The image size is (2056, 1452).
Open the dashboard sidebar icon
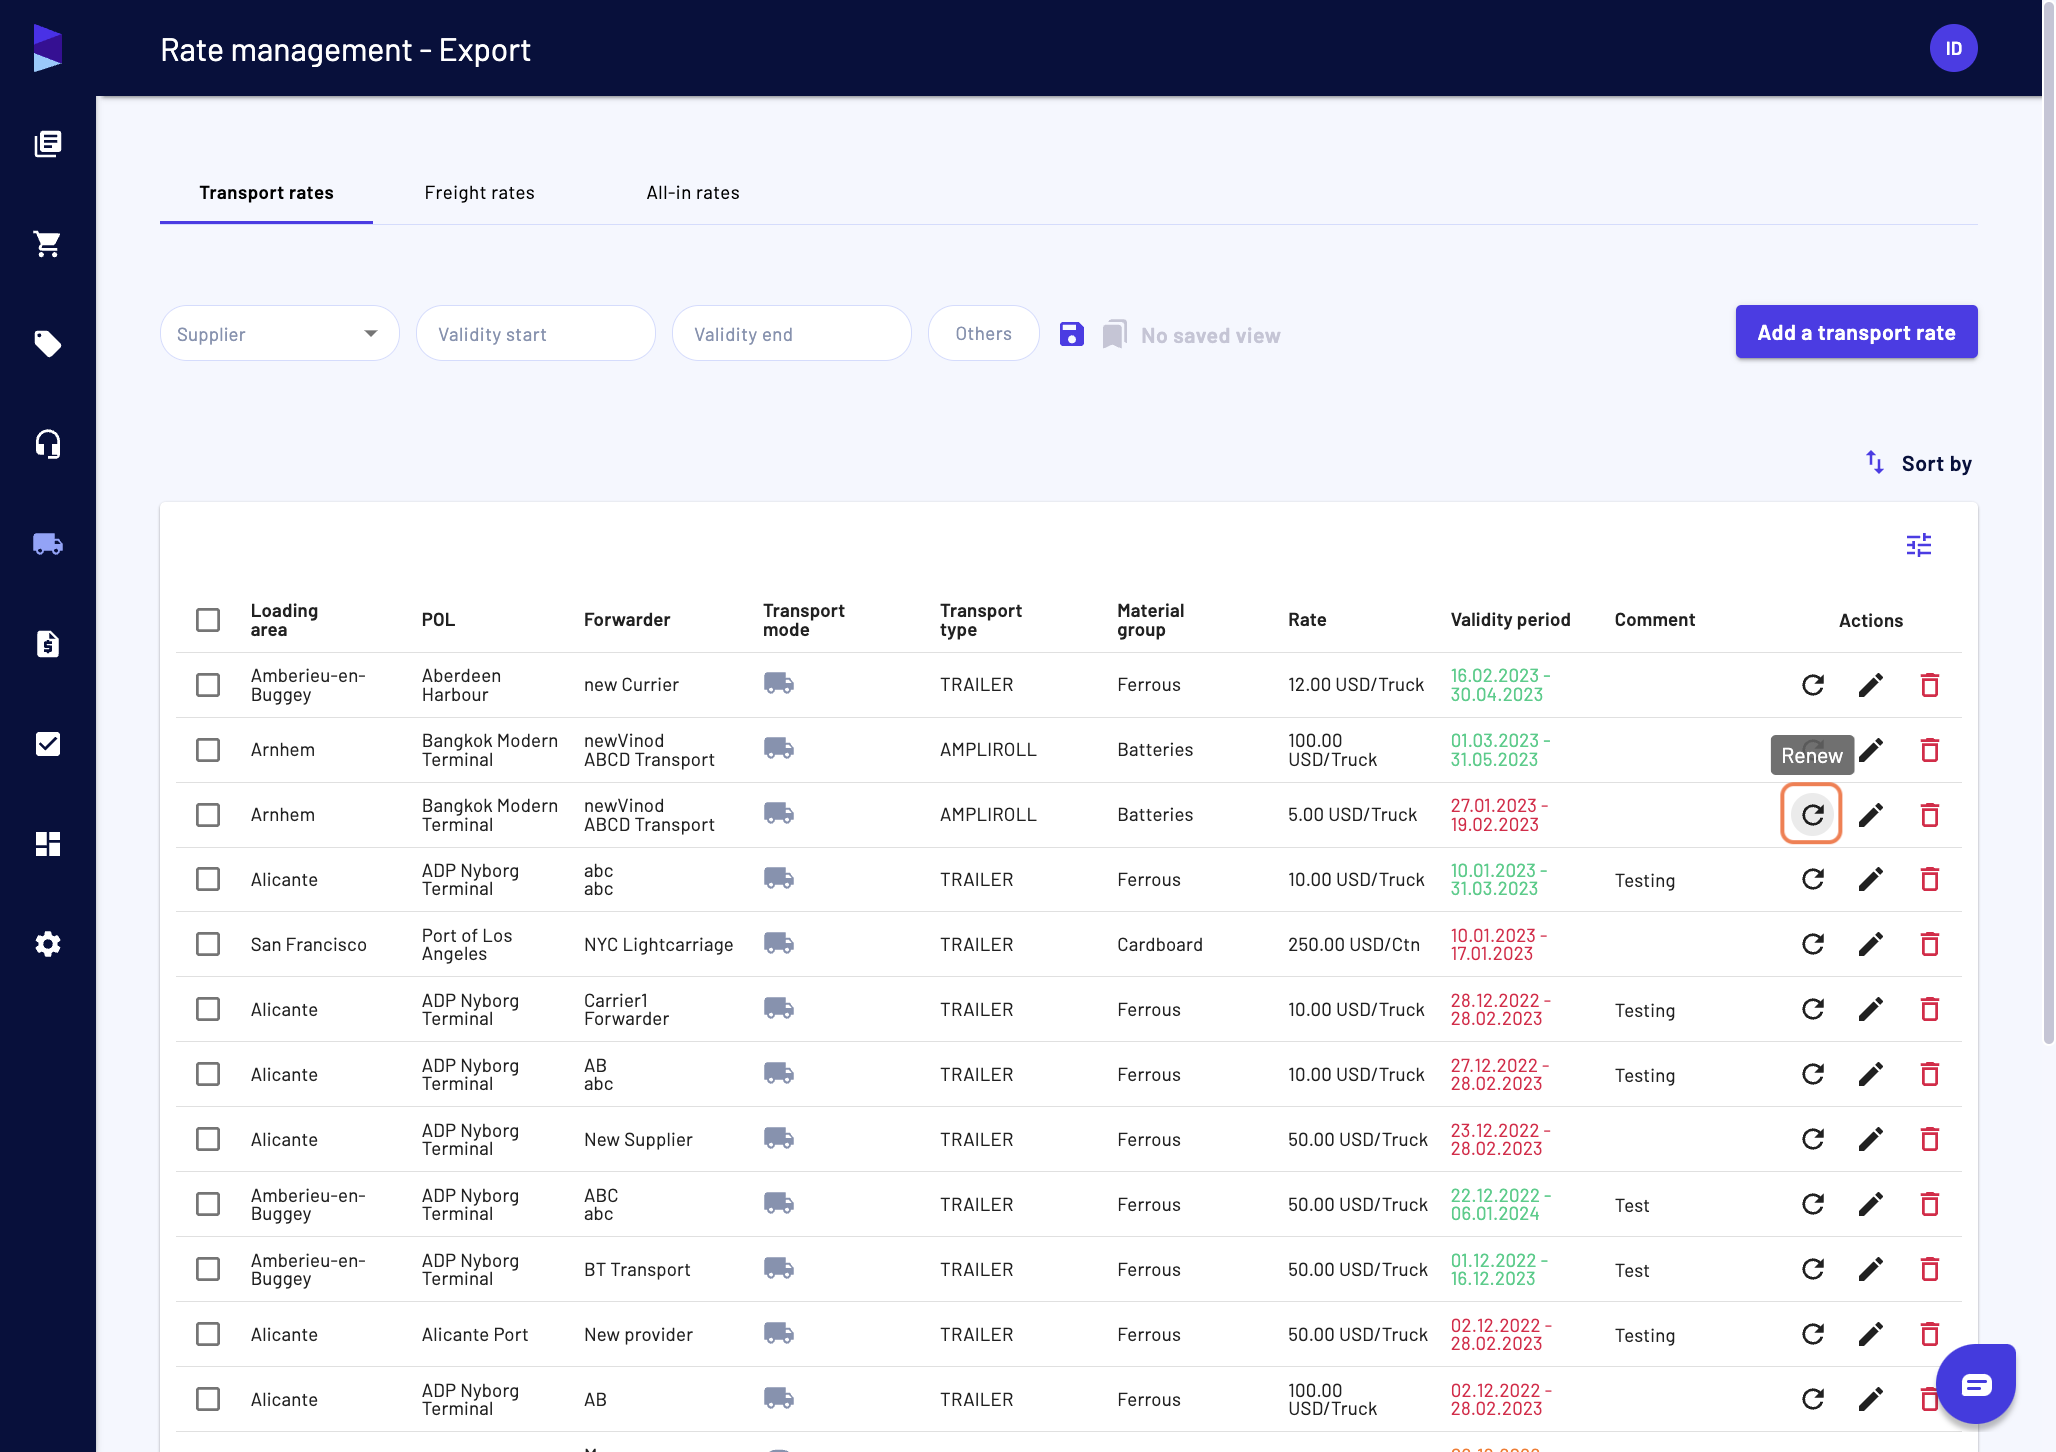point(48,844)
